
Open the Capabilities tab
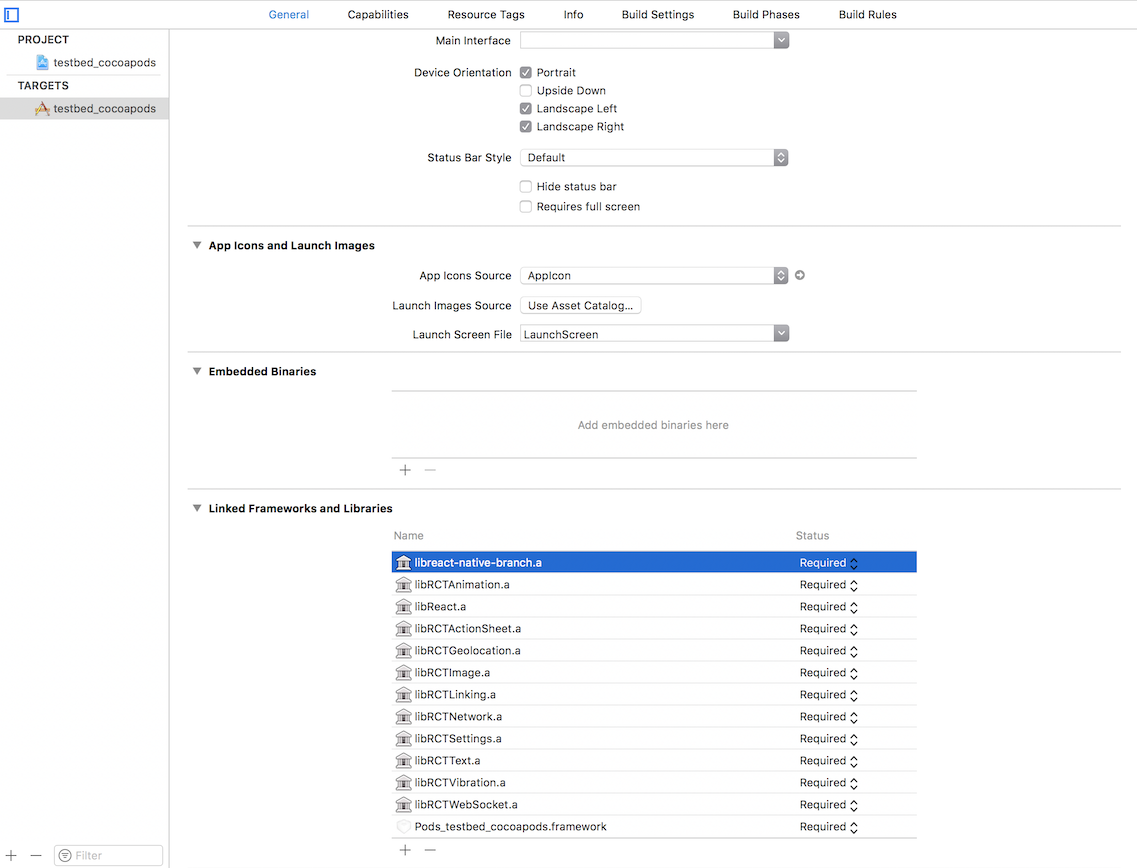pyautogui.click(x=378, y=15)
